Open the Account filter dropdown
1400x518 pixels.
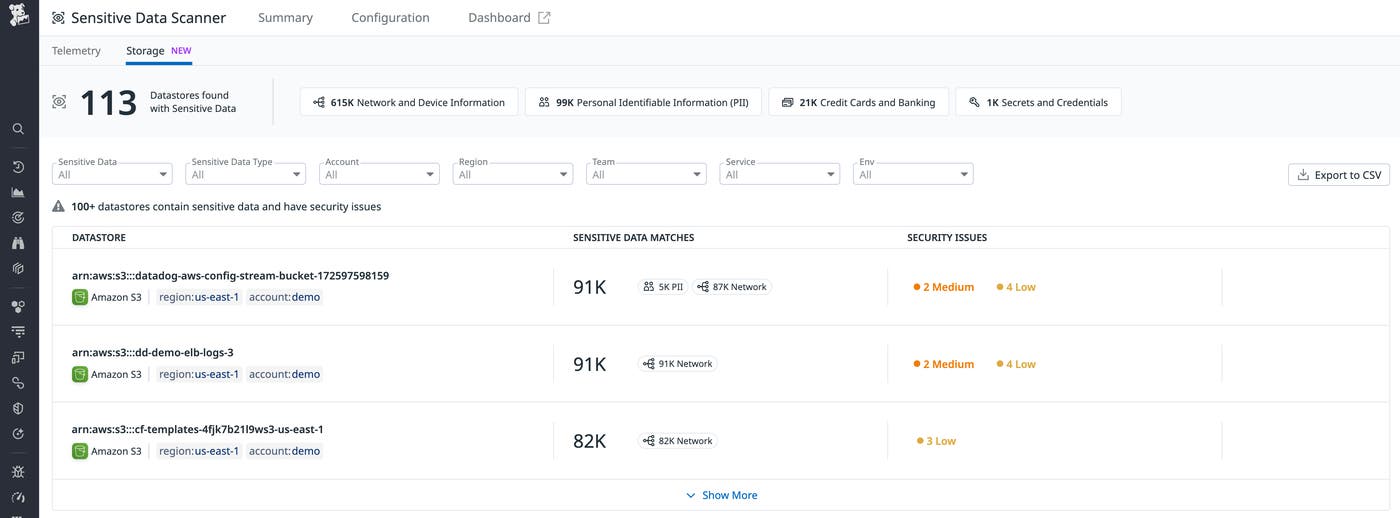click(379, 174)
